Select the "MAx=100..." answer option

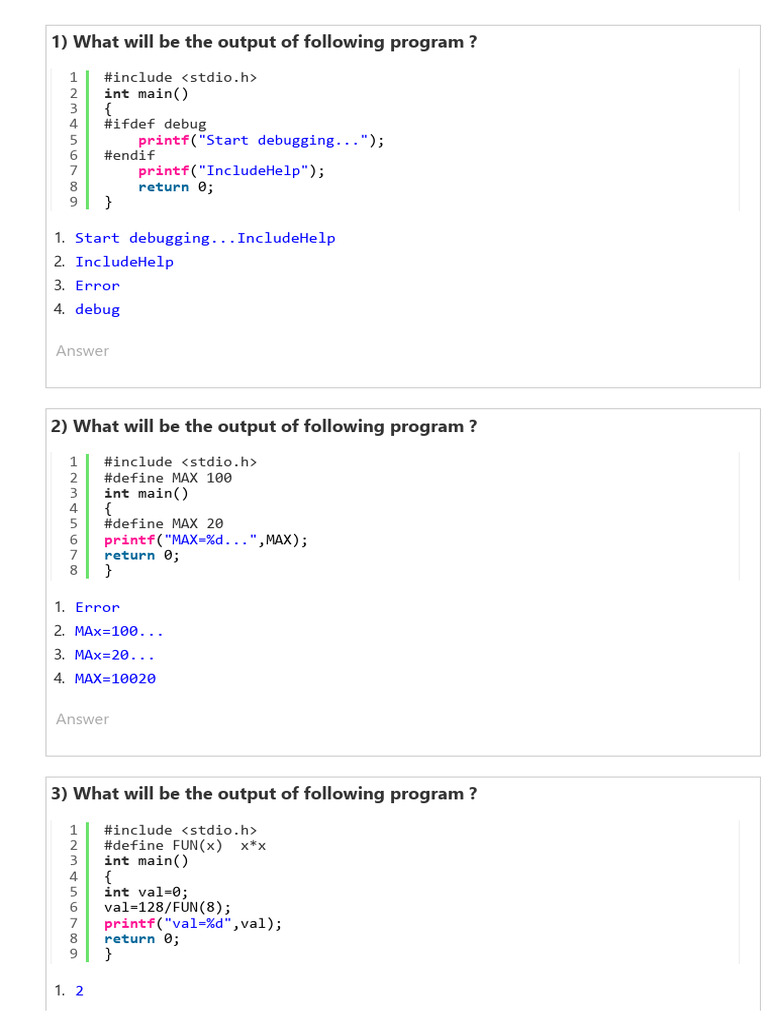(x=119, y=631)
